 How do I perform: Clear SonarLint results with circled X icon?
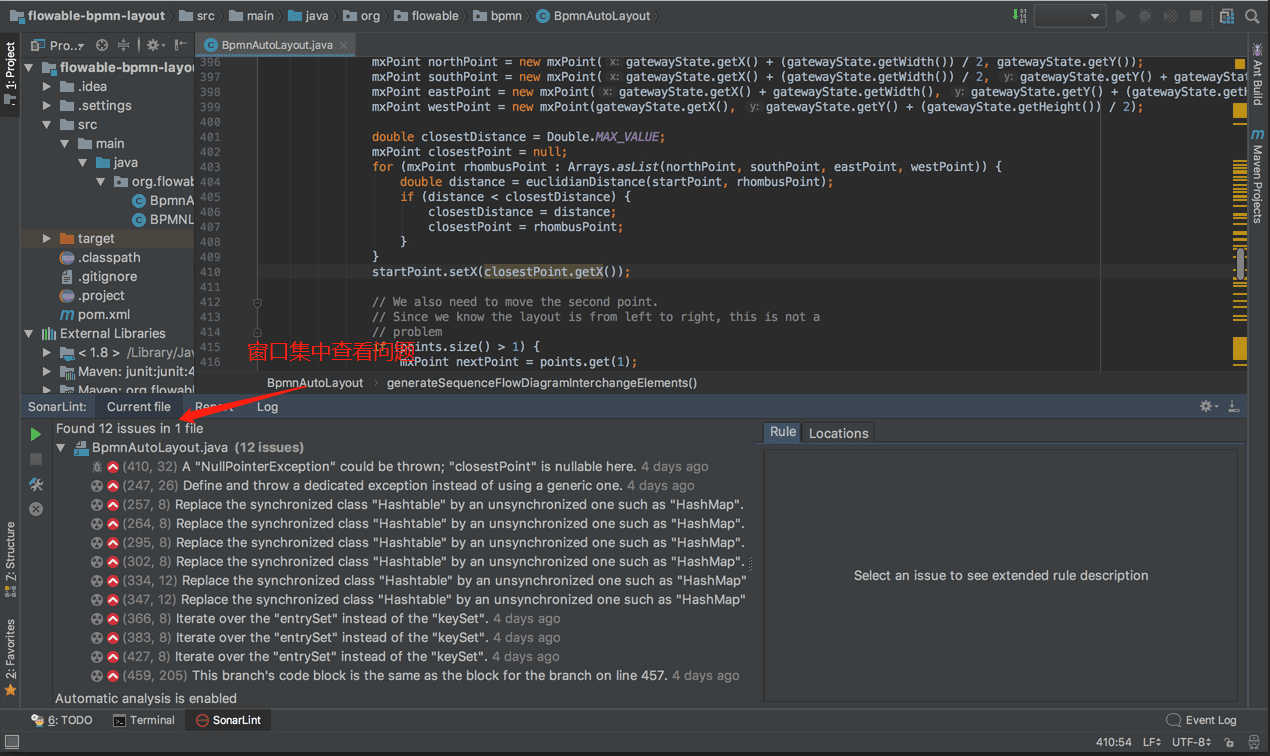click(36, 509)
